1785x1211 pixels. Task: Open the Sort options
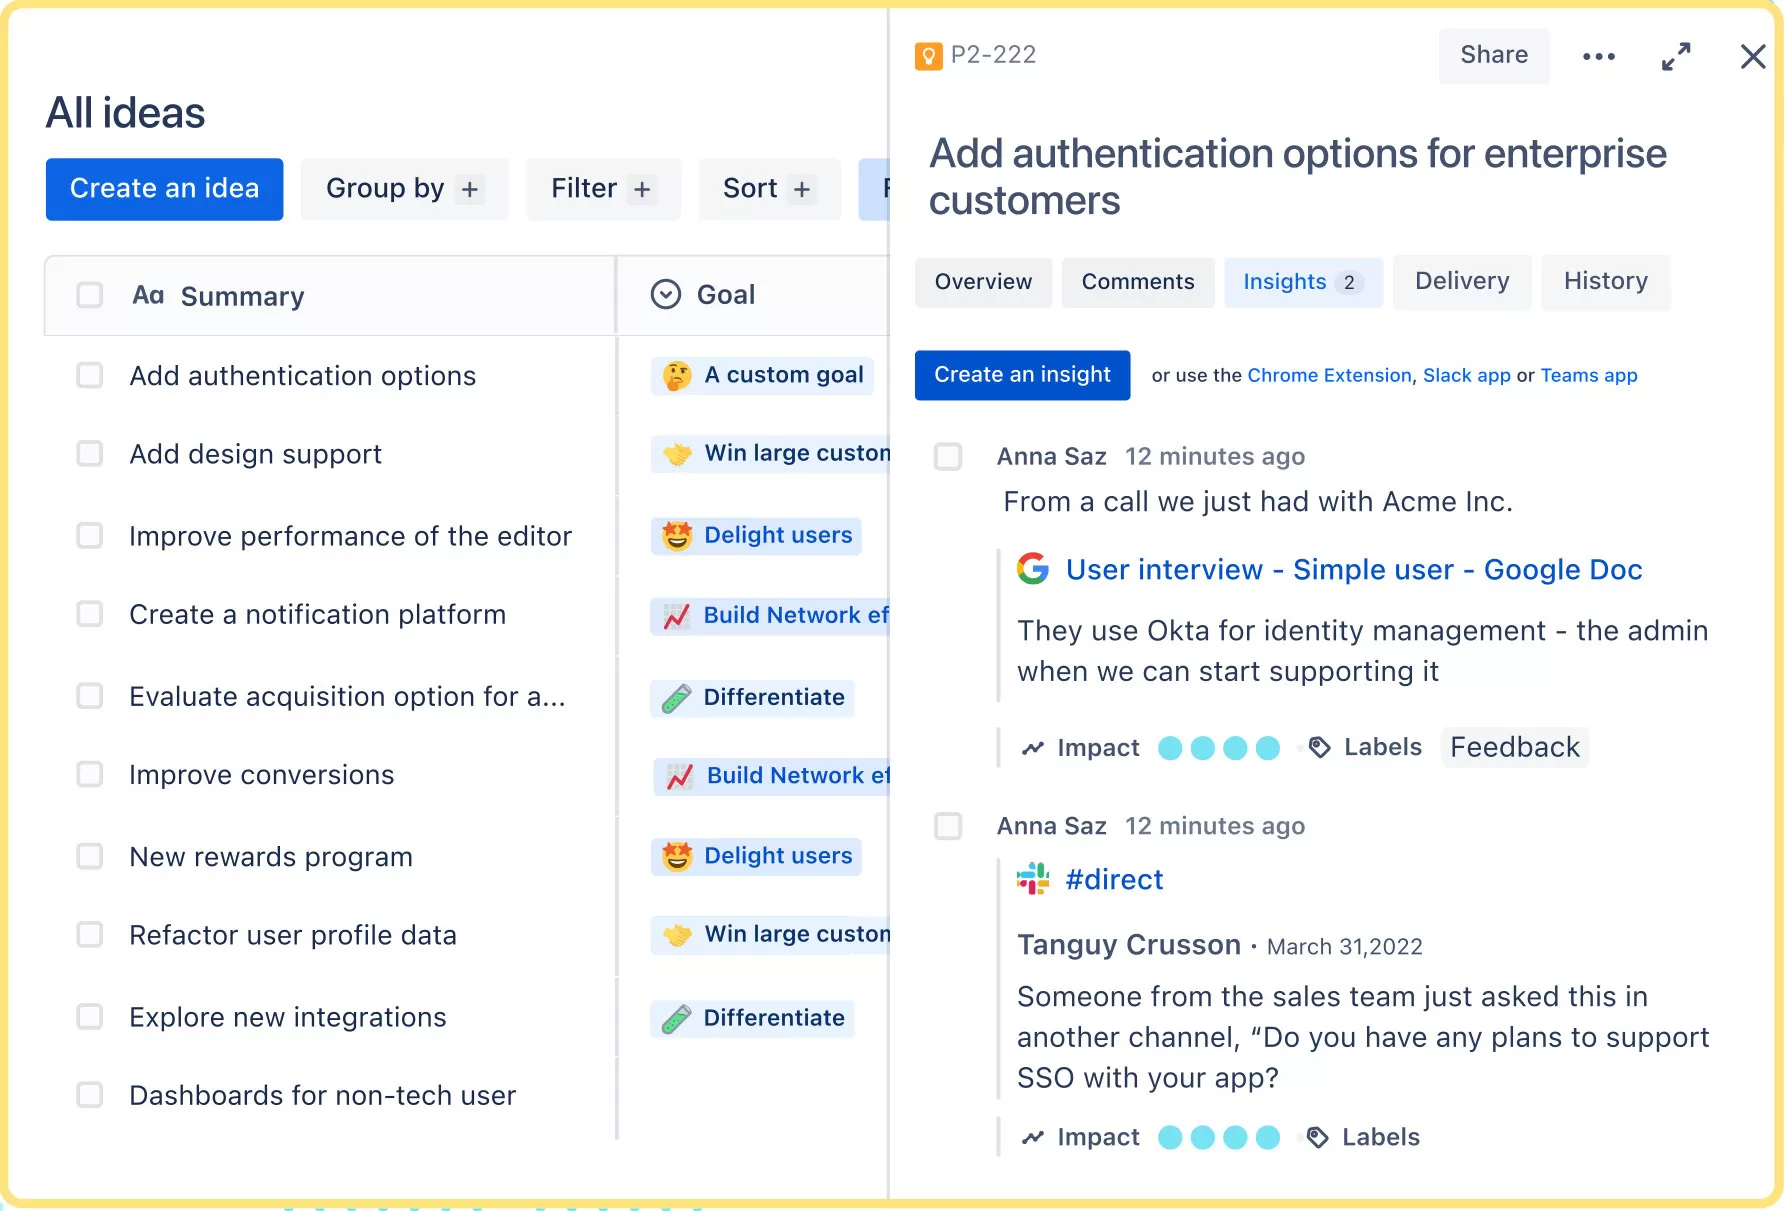768,189
